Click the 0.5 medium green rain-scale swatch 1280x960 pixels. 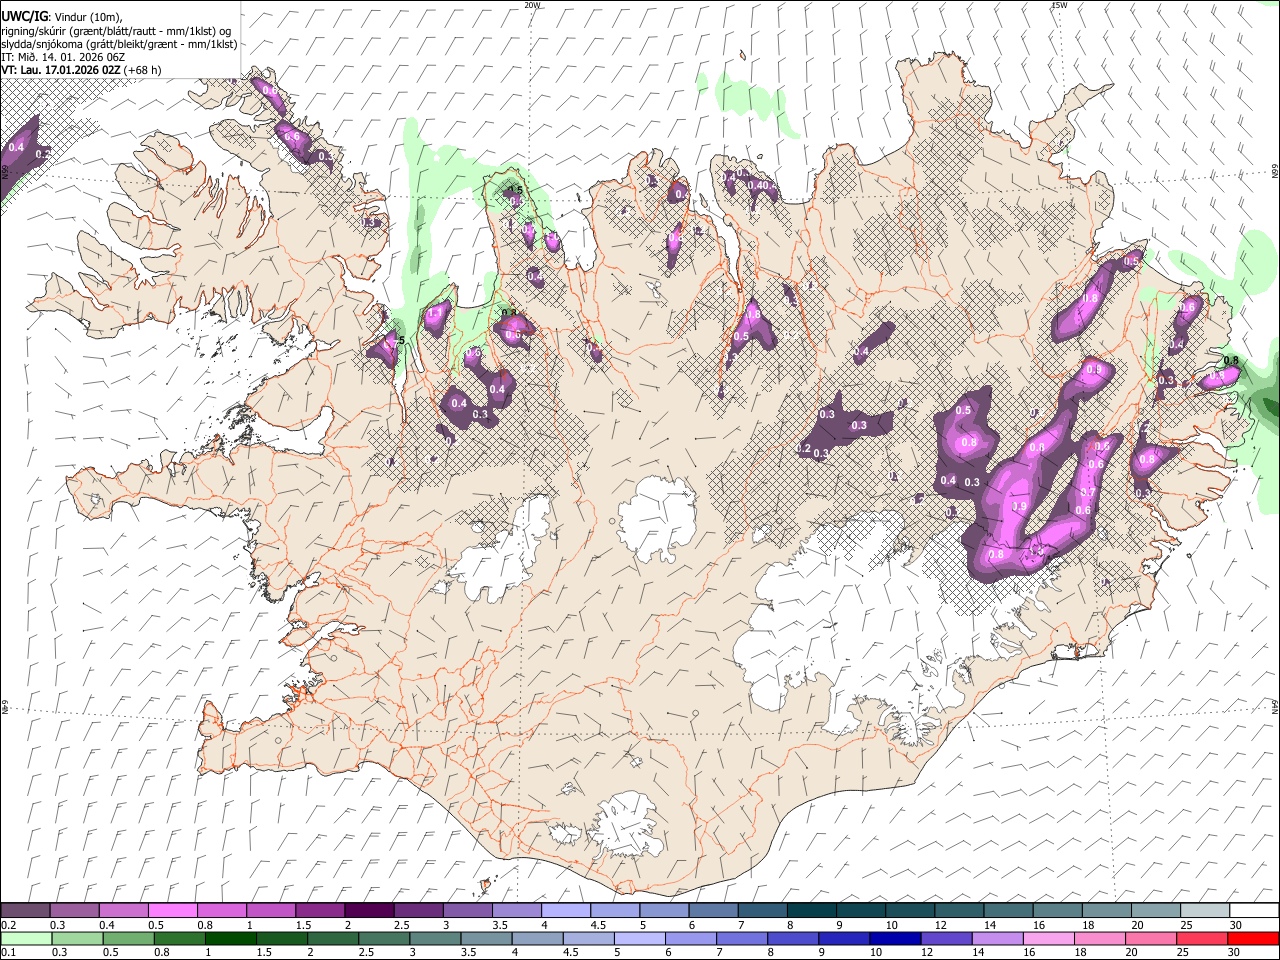128,939
